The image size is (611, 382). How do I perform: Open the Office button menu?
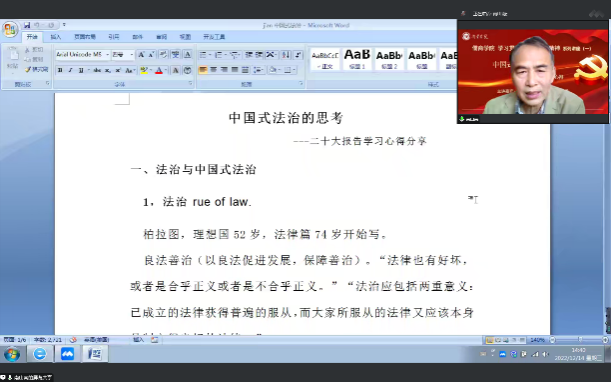[10, 29]
